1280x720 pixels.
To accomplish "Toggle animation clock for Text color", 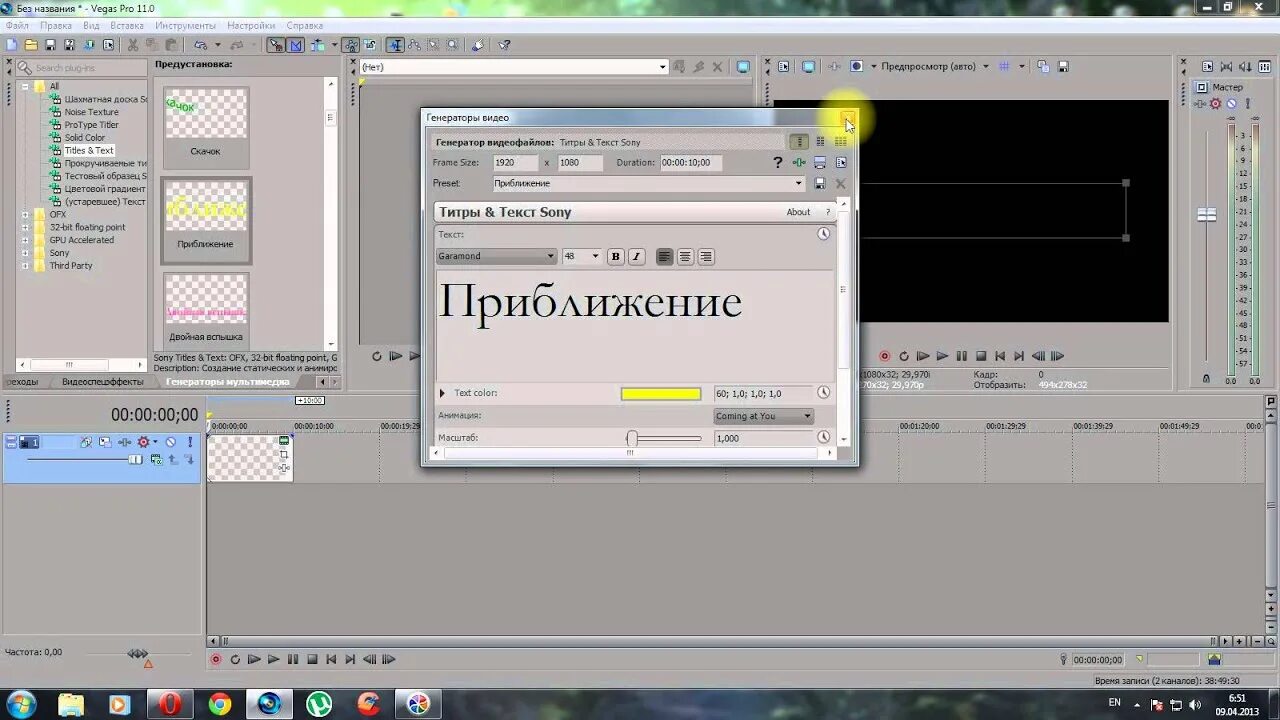I will (823, 393).
